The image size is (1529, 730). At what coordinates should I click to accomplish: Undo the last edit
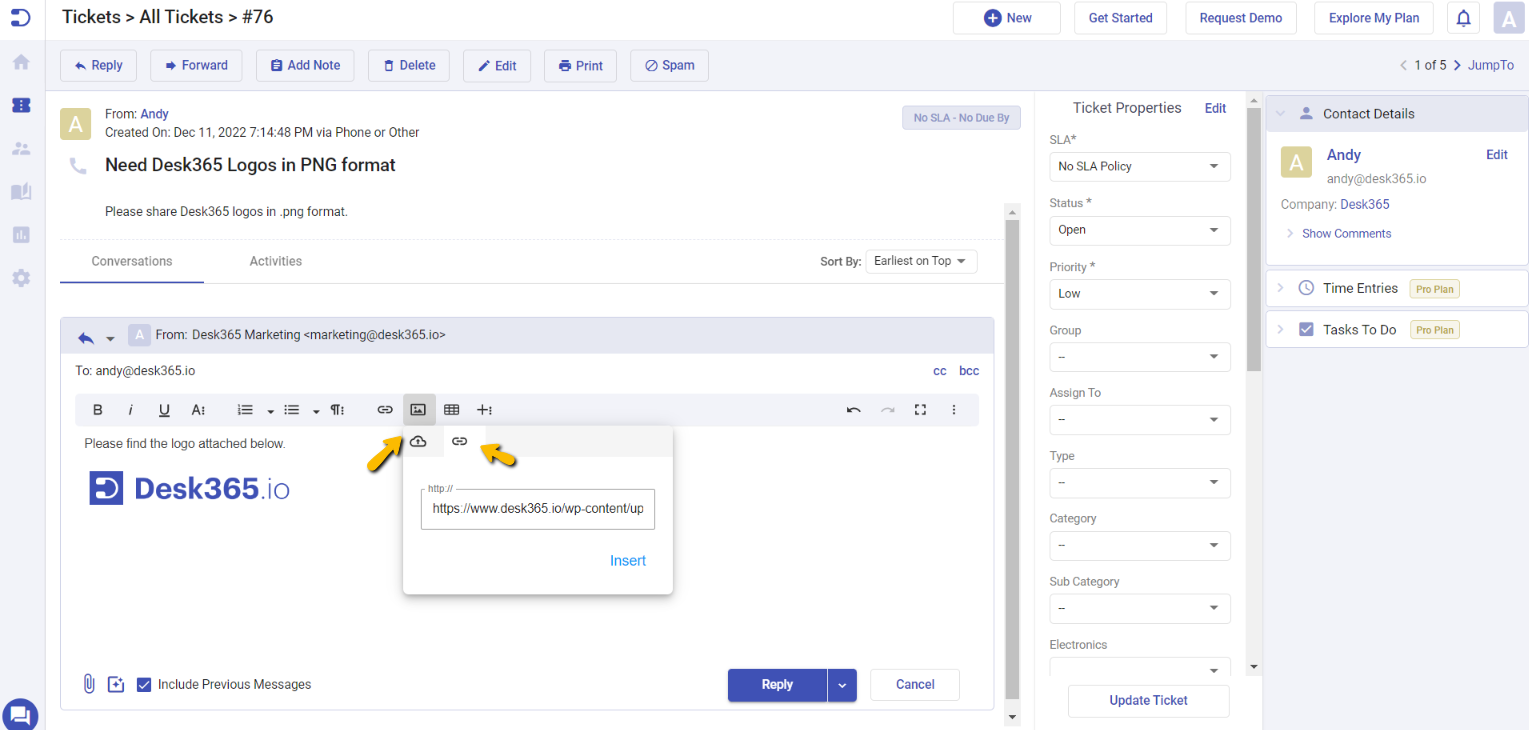coord(853,410)
